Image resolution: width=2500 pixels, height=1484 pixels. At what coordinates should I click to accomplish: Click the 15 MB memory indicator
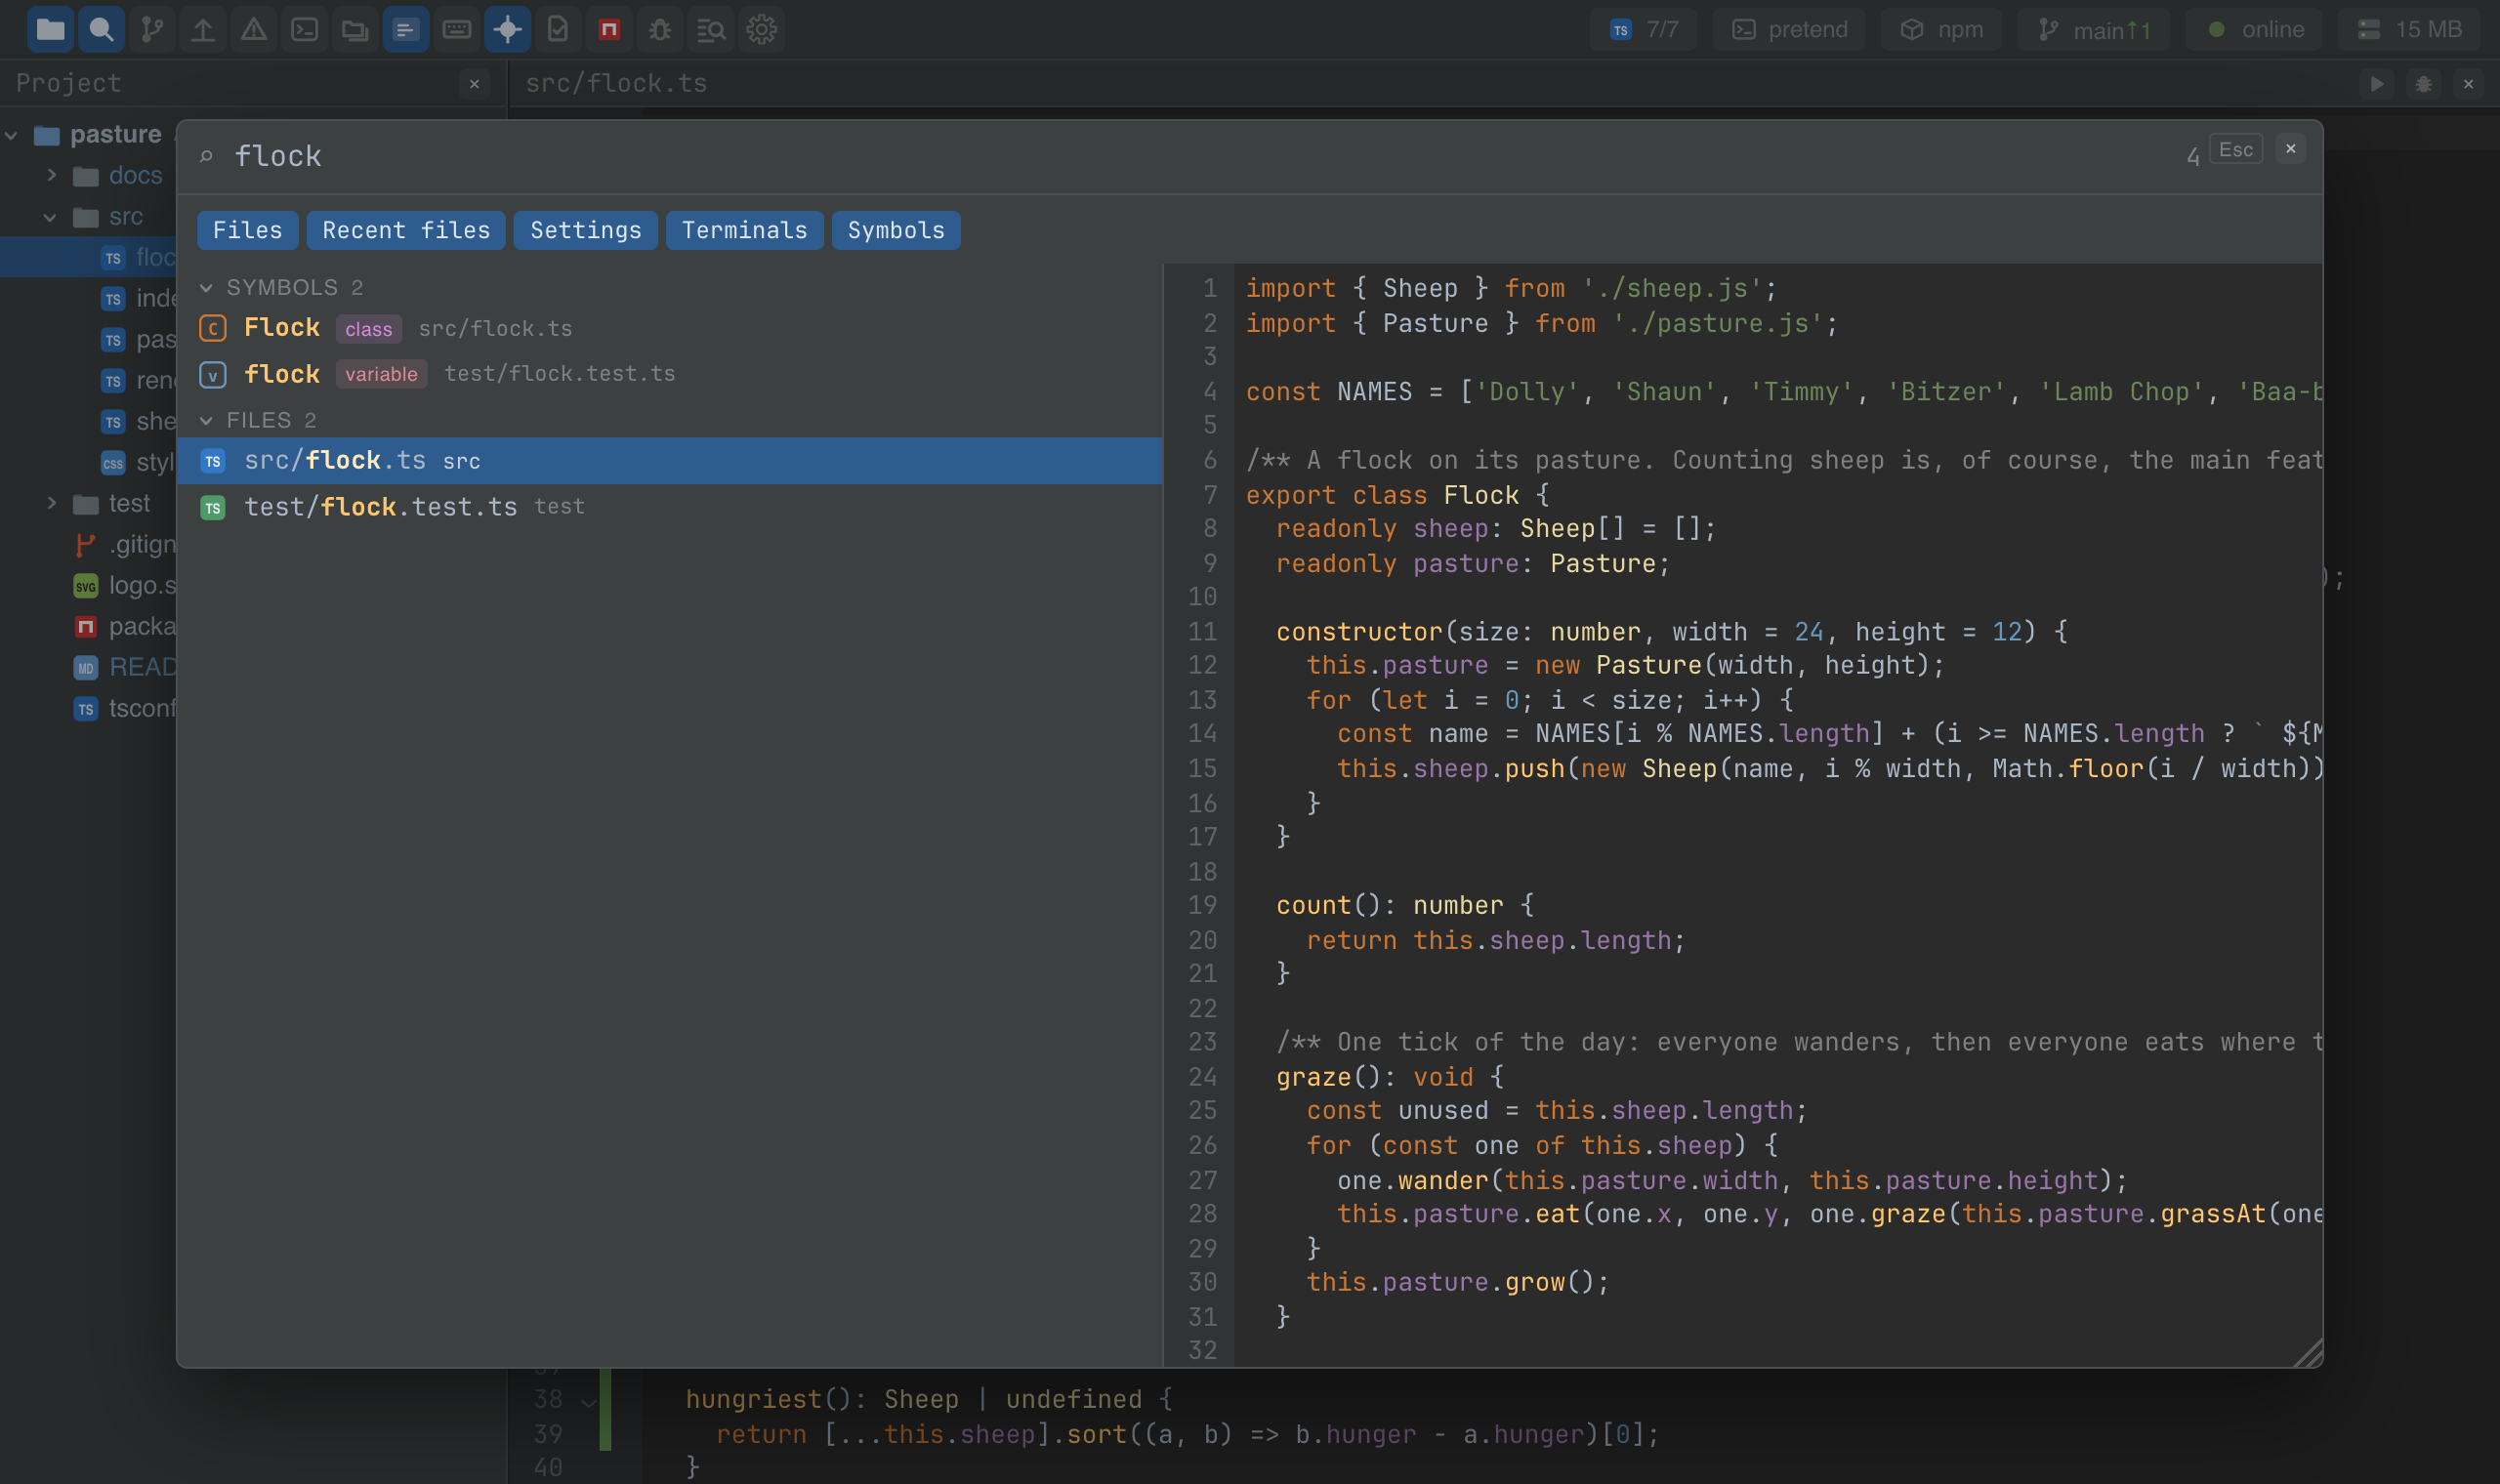[x=2410, y=29]
